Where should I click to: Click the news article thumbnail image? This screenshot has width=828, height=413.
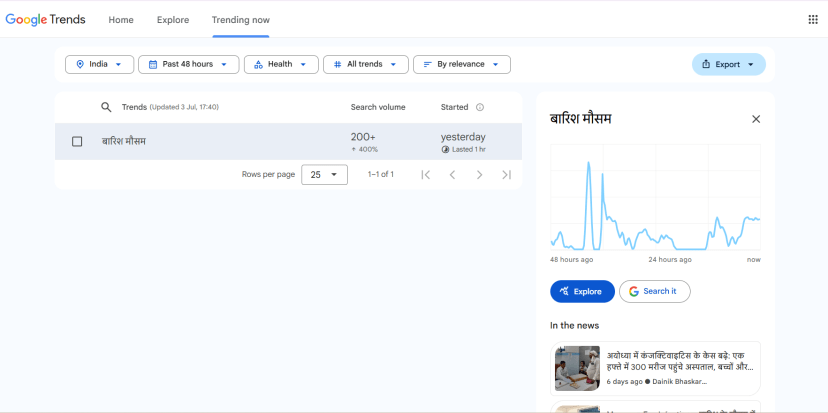(x=577, y=369)
